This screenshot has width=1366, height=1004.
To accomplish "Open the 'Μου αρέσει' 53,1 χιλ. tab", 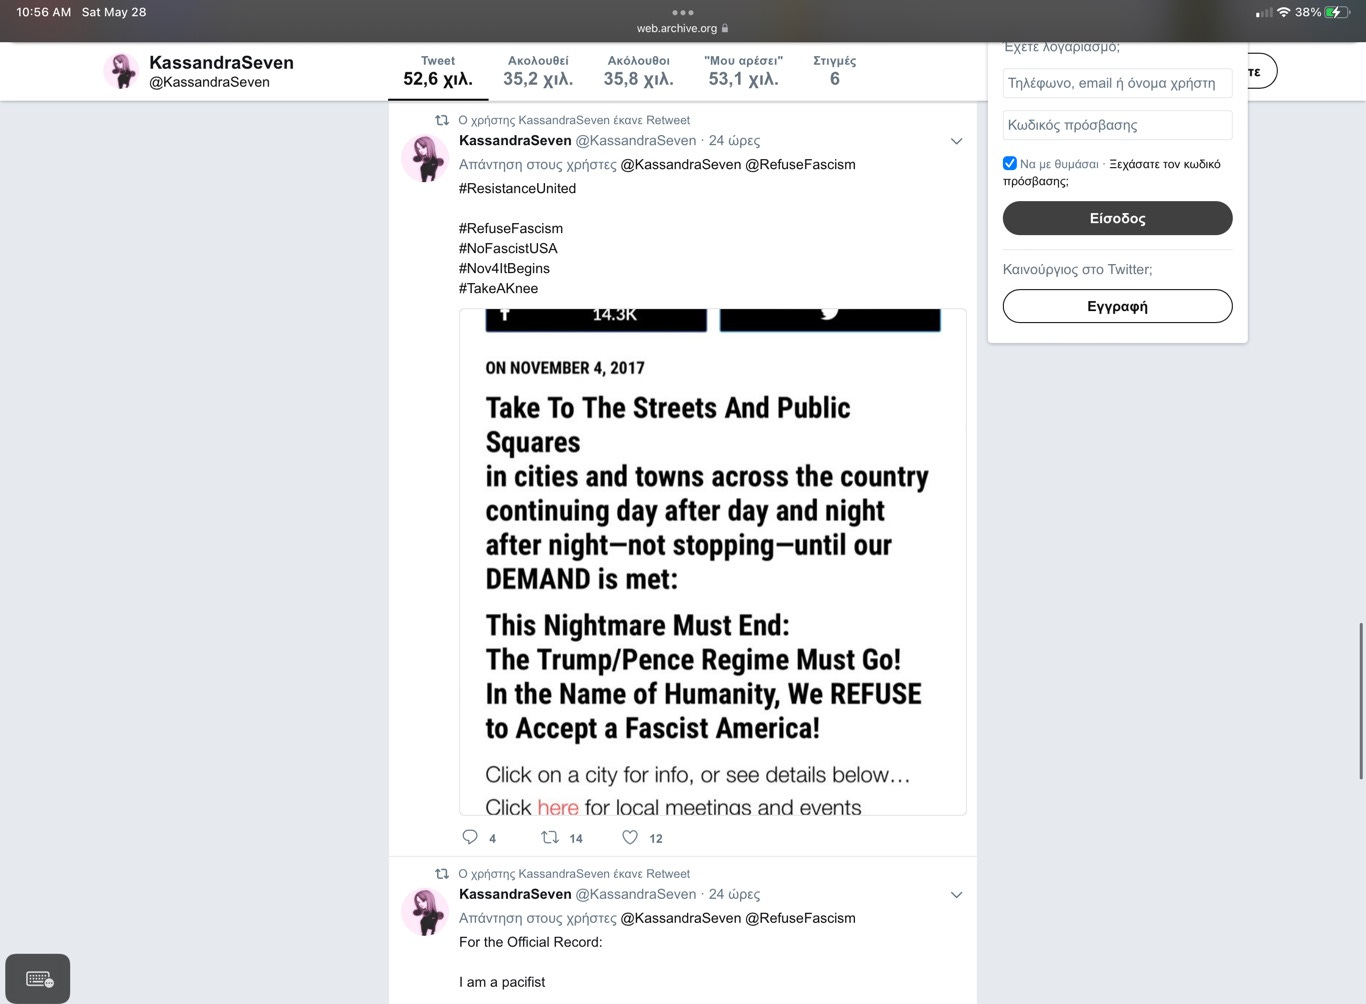I will [743, 71].
